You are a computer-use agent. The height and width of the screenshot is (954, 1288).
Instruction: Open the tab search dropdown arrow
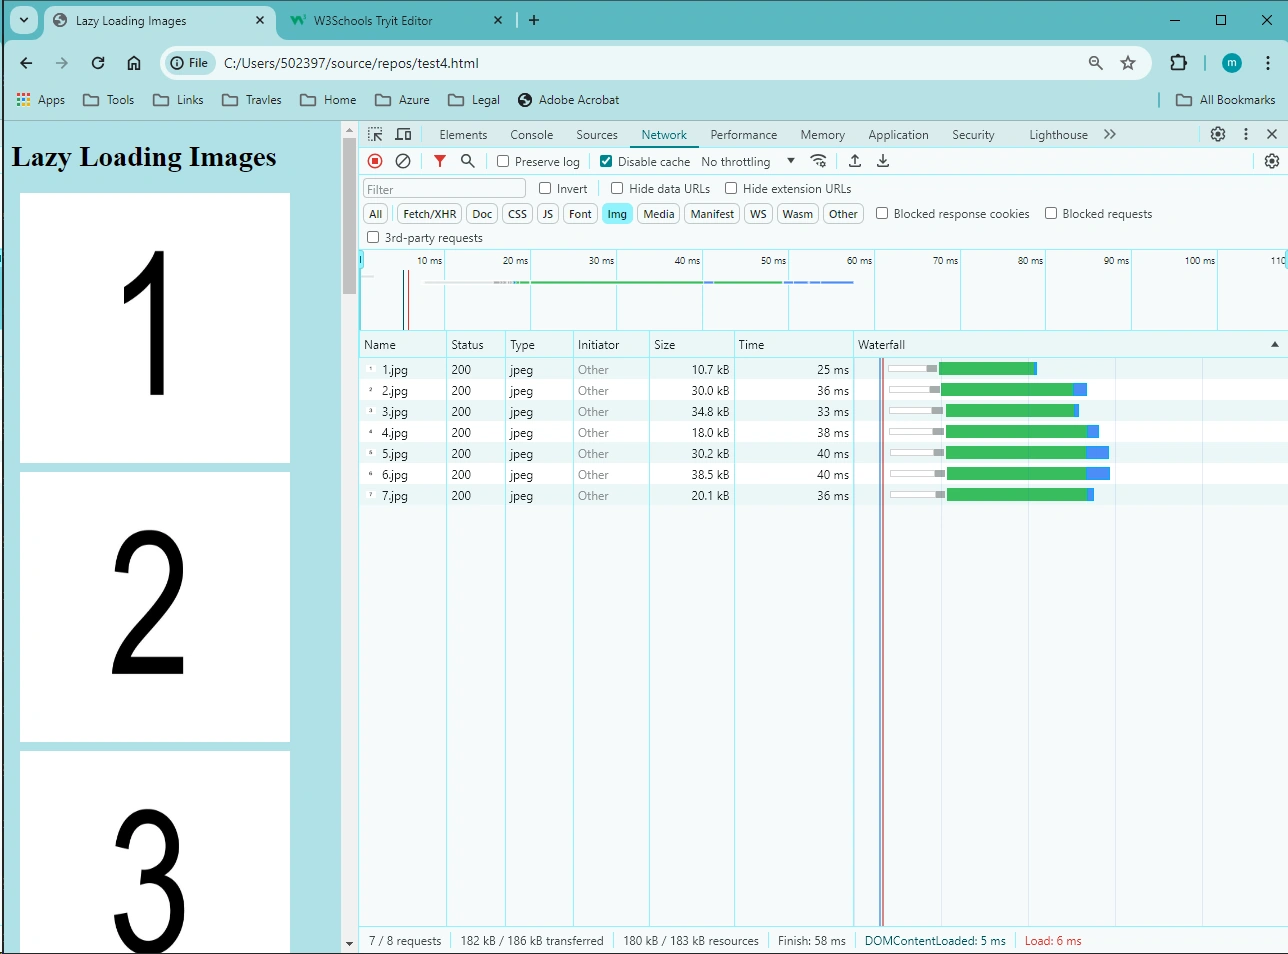[x=24, y=20]
